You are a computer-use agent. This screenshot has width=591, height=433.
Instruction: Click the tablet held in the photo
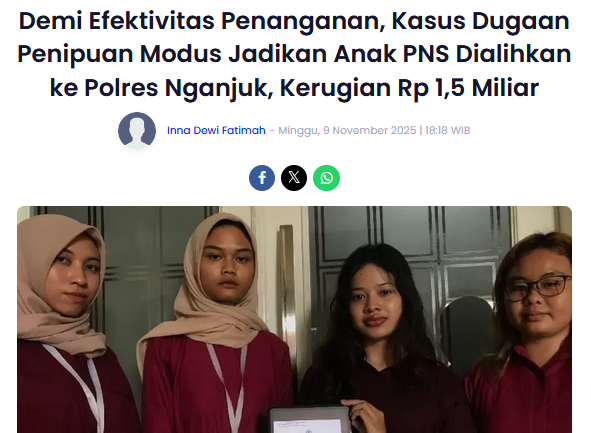coord(310,420)
